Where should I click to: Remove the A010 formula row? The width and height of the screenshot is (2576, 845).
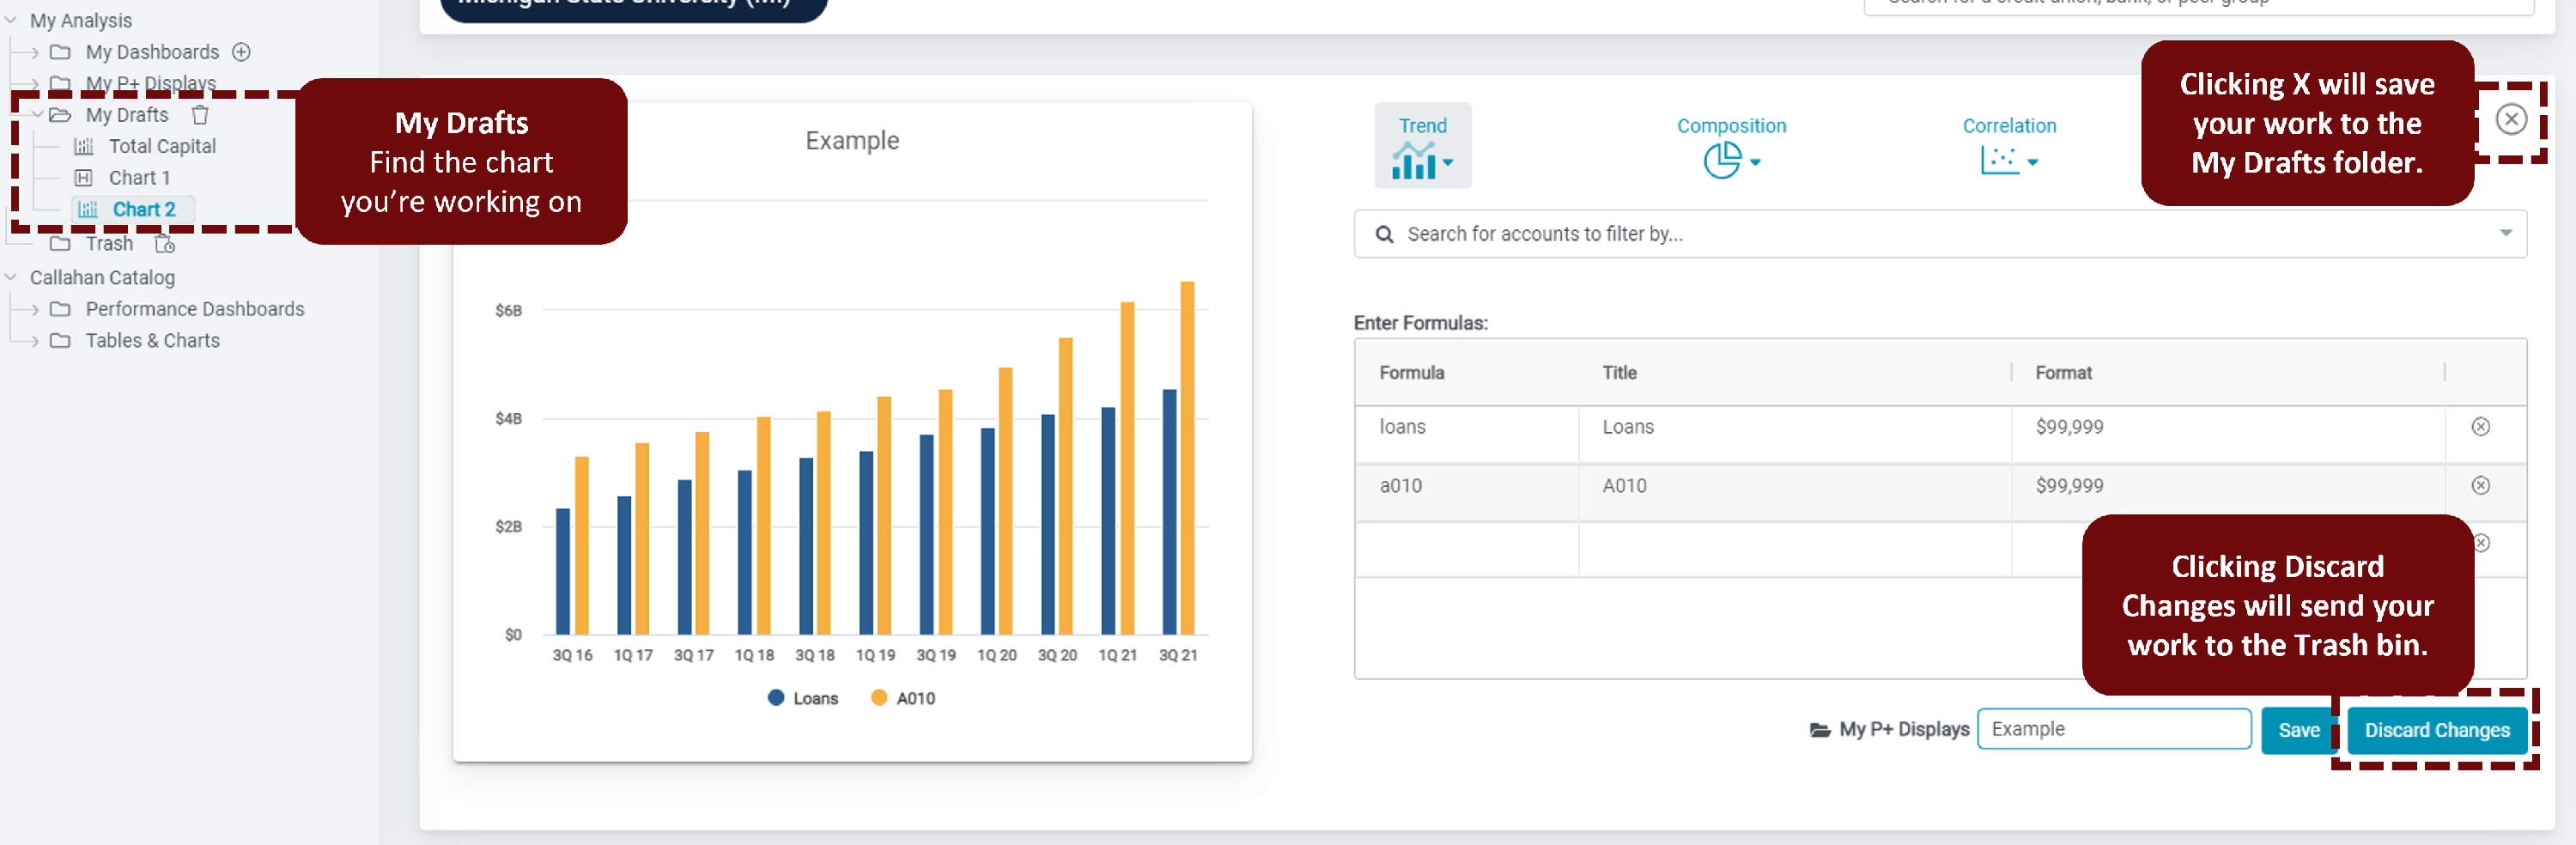[2481, 485]
